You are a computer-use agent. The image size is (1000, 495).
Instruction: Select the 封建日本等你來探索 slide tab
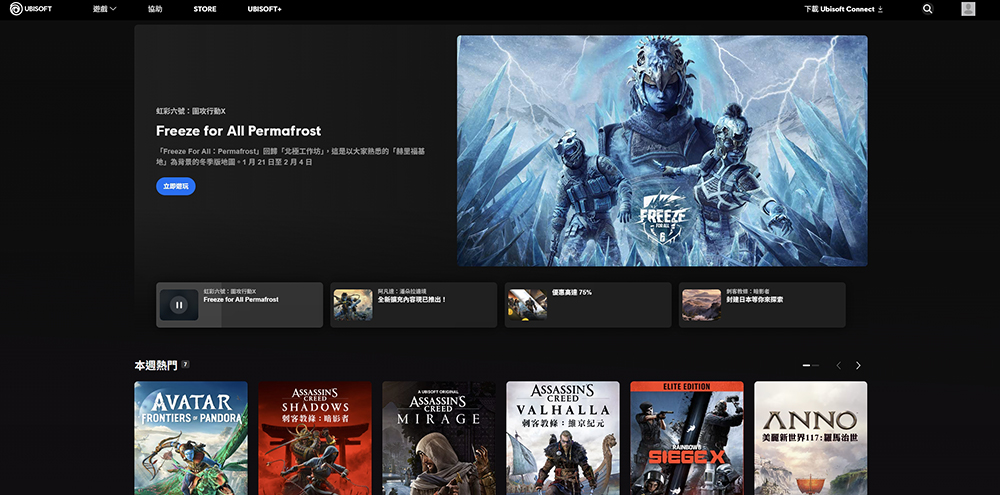[761, 305]
